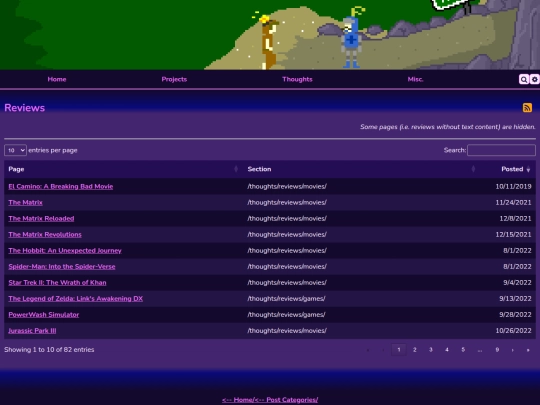Sort by Posted date arrow
Viewport: 540px width, 405px height.
(x=528, y=169)
